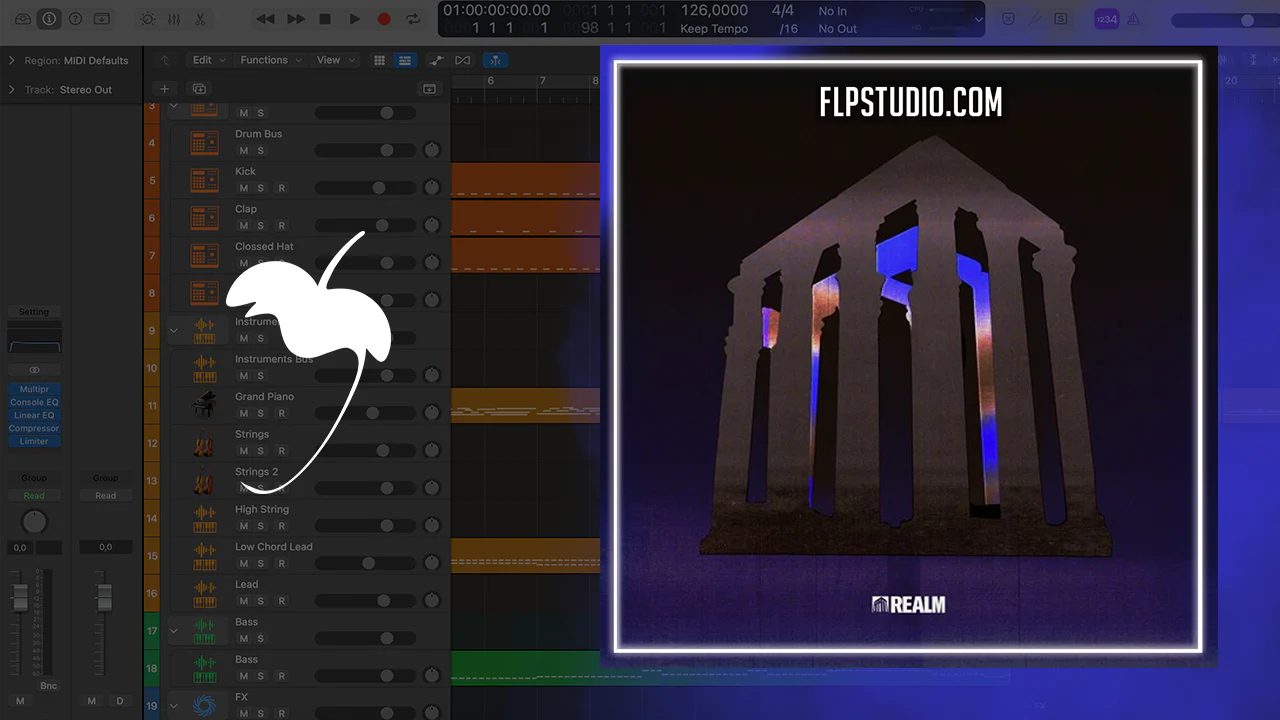This screenshot has width=1280, height=720.
Task: Toggle the metronome
Action: (x=1133, y=19)
